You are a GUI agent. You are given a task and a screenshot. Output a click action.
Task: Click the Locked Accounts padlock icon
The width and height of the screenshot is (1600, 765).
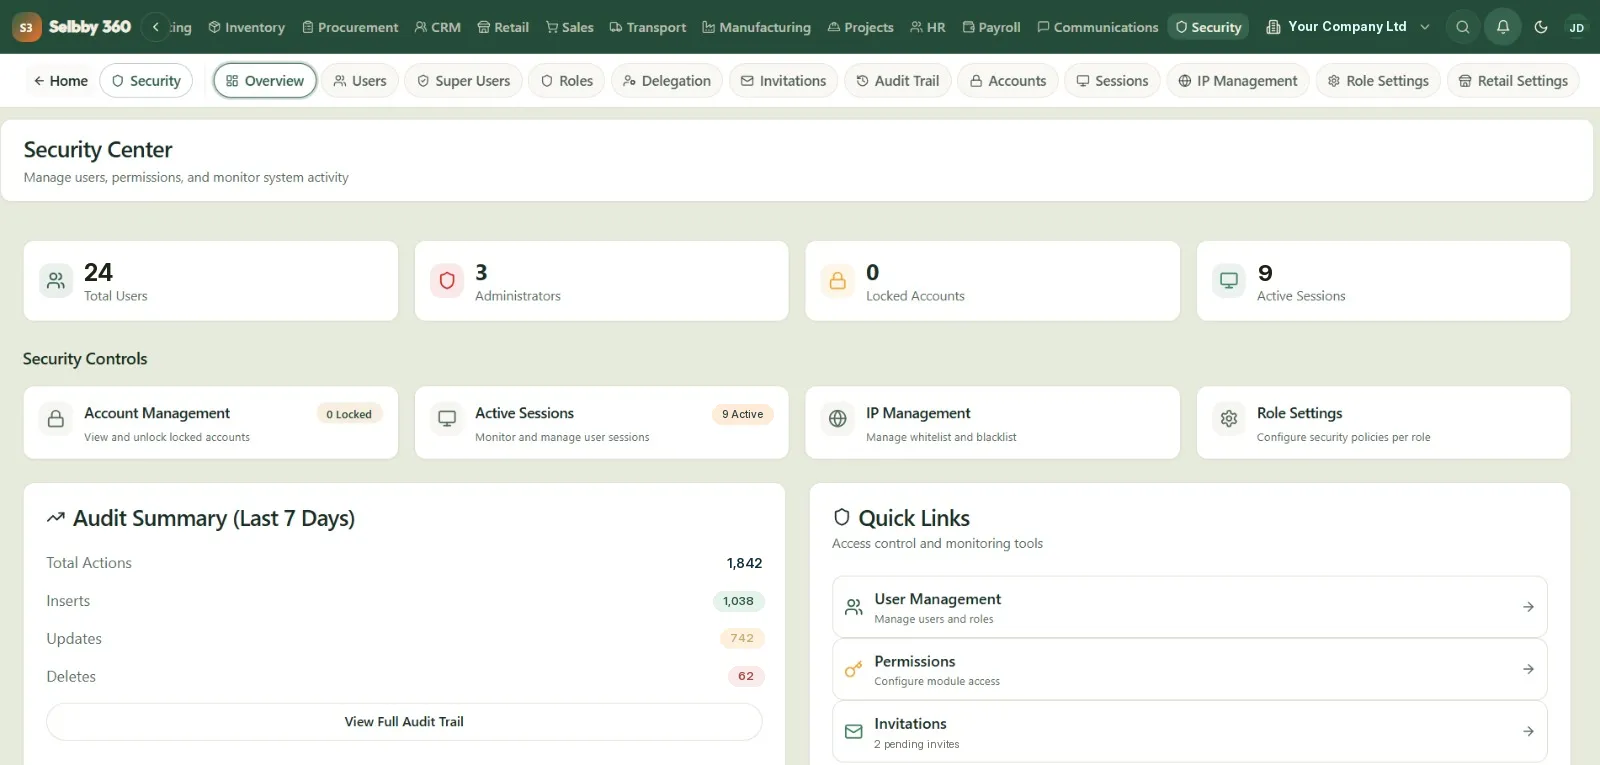[x=838, y=281]
